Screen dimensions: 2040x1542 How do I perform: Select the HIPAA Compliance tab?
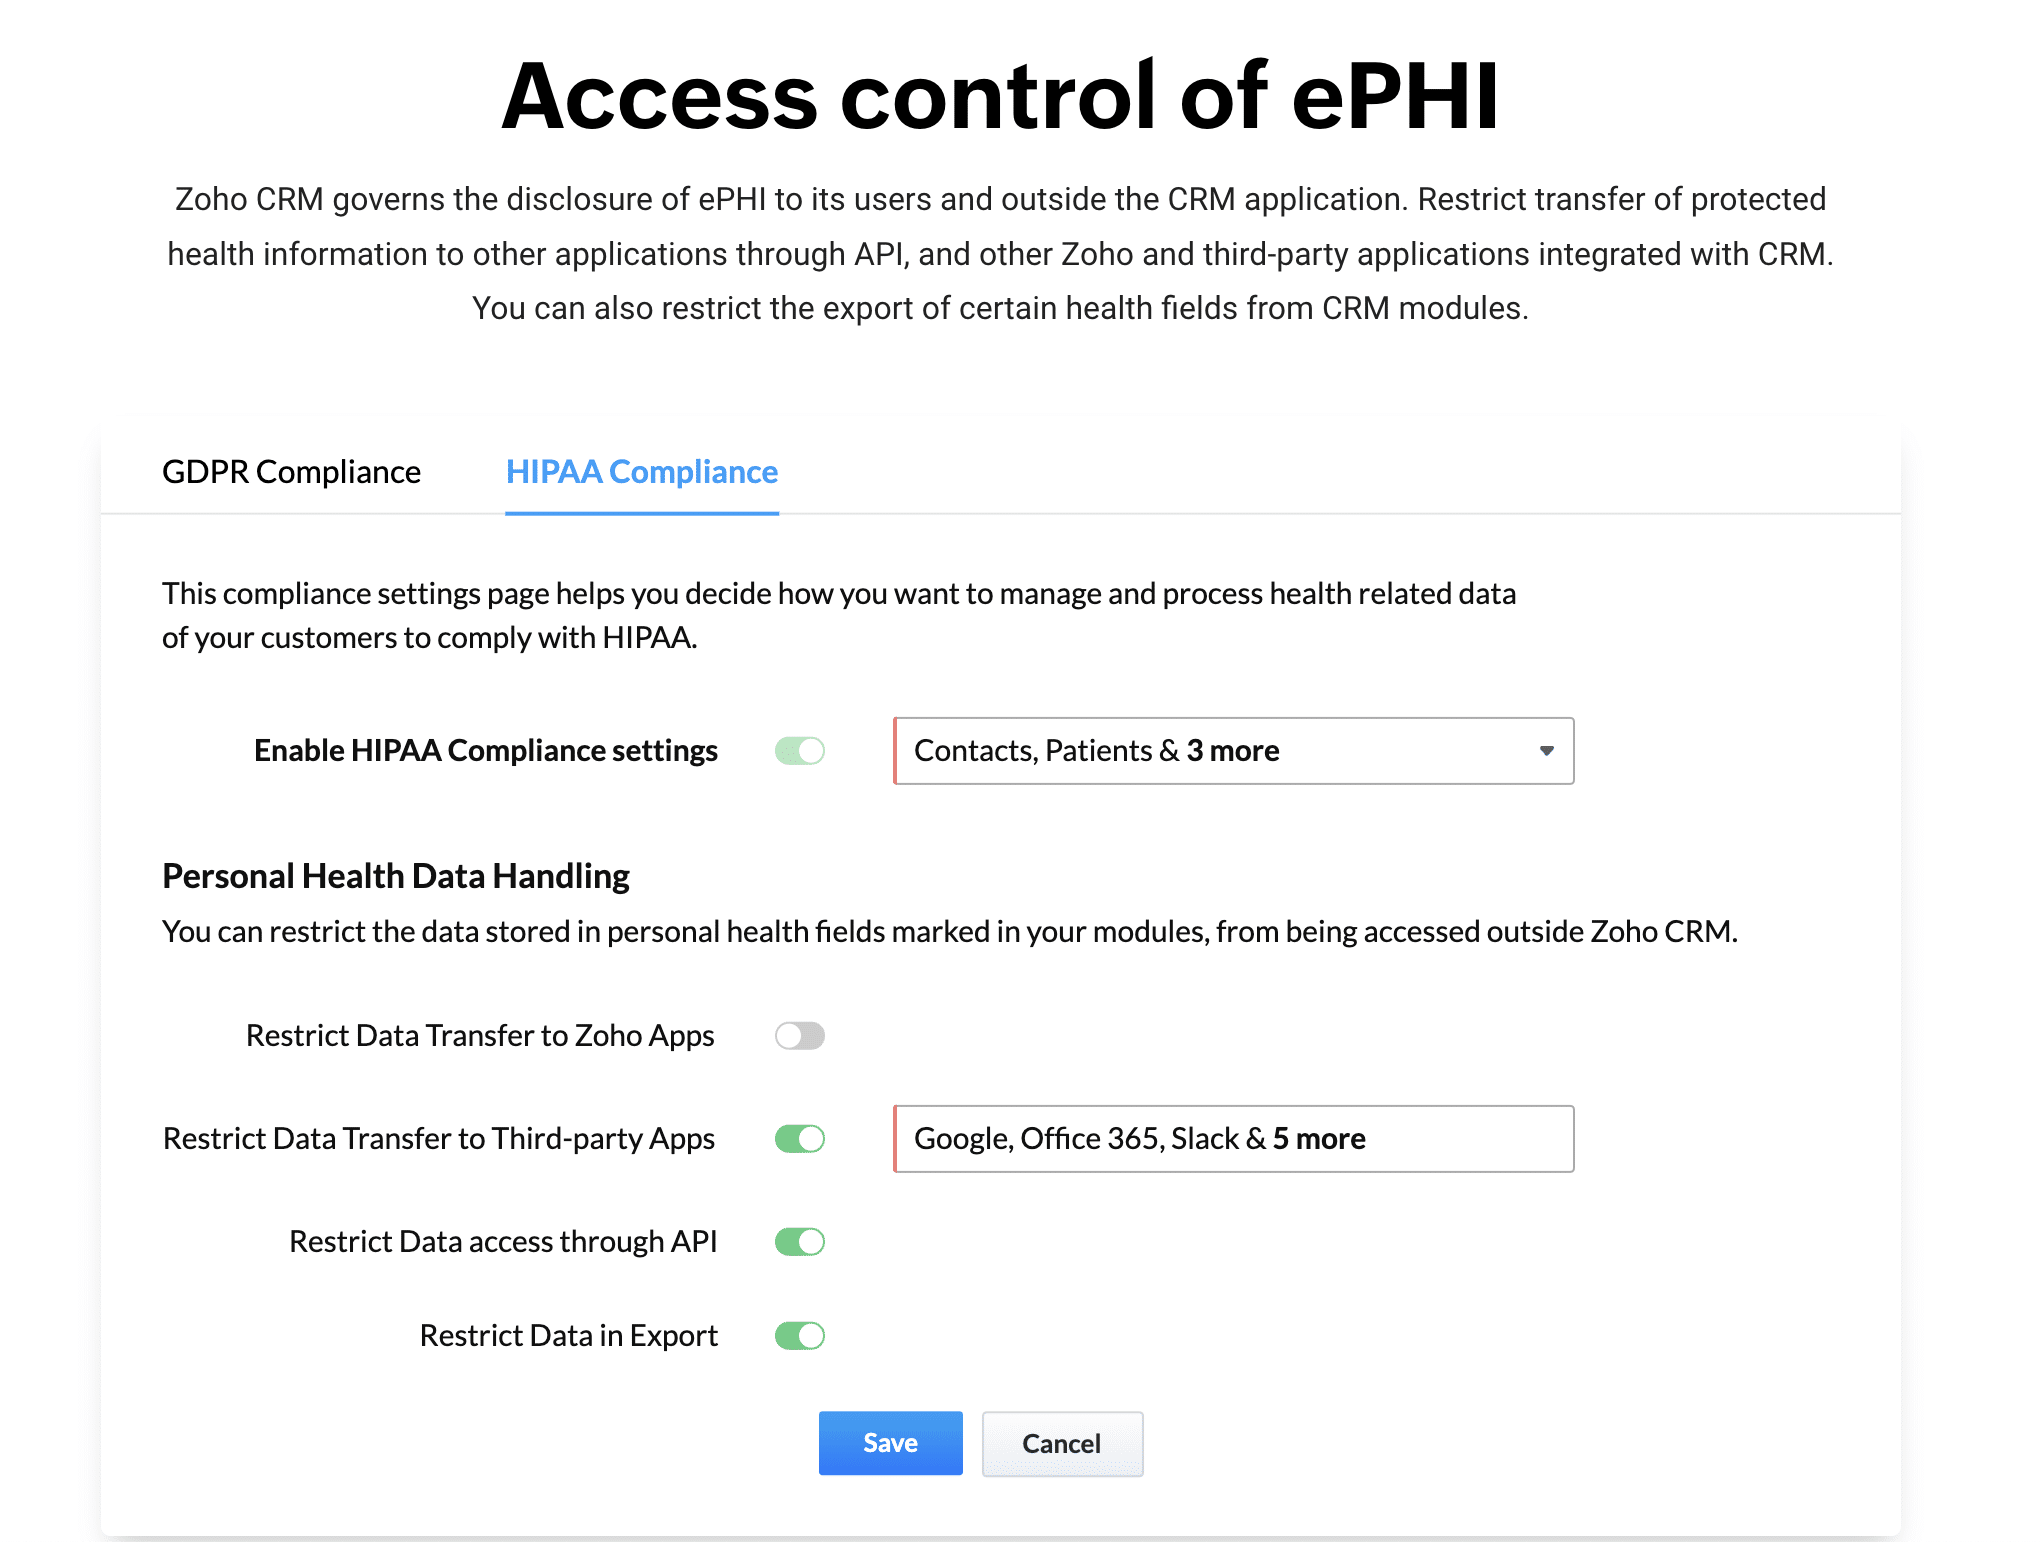pyautogui.click(x=642, y=471)
